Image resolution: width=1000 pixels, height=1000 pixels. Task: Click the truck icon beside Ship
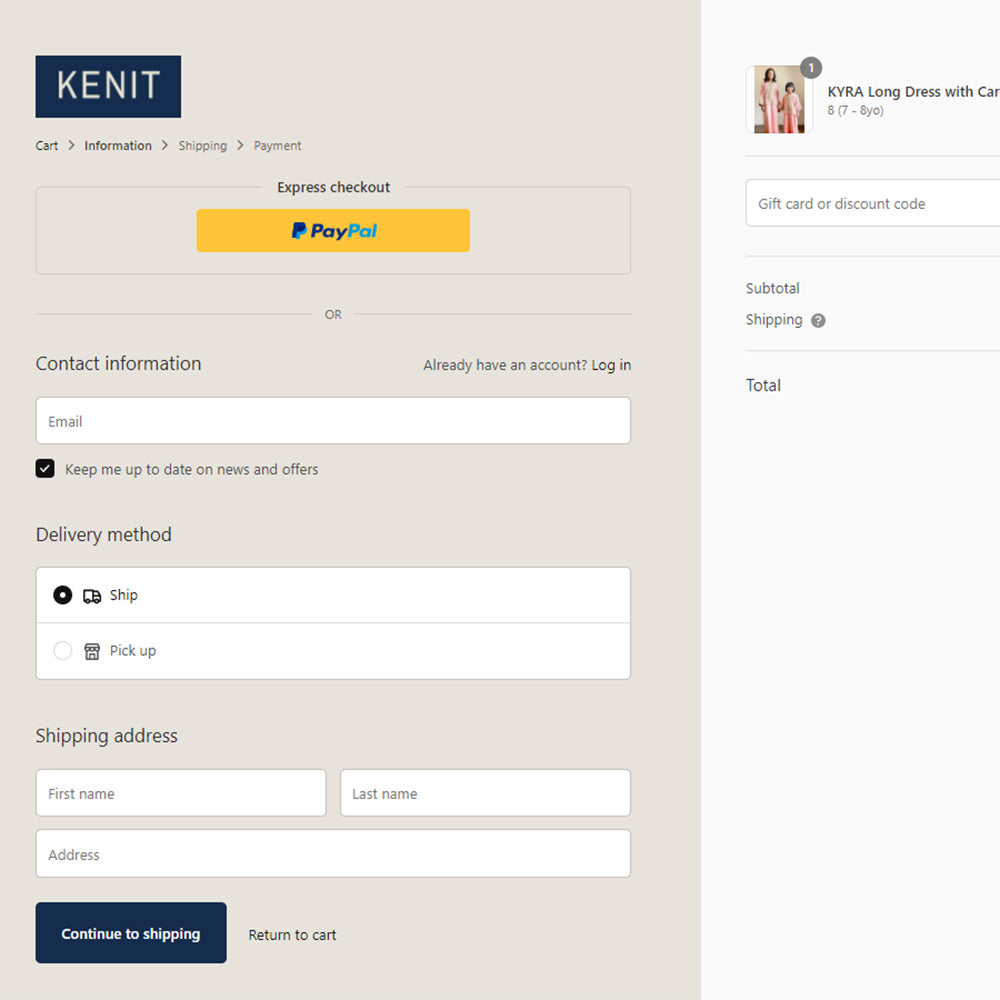click(x=92, y=596)
